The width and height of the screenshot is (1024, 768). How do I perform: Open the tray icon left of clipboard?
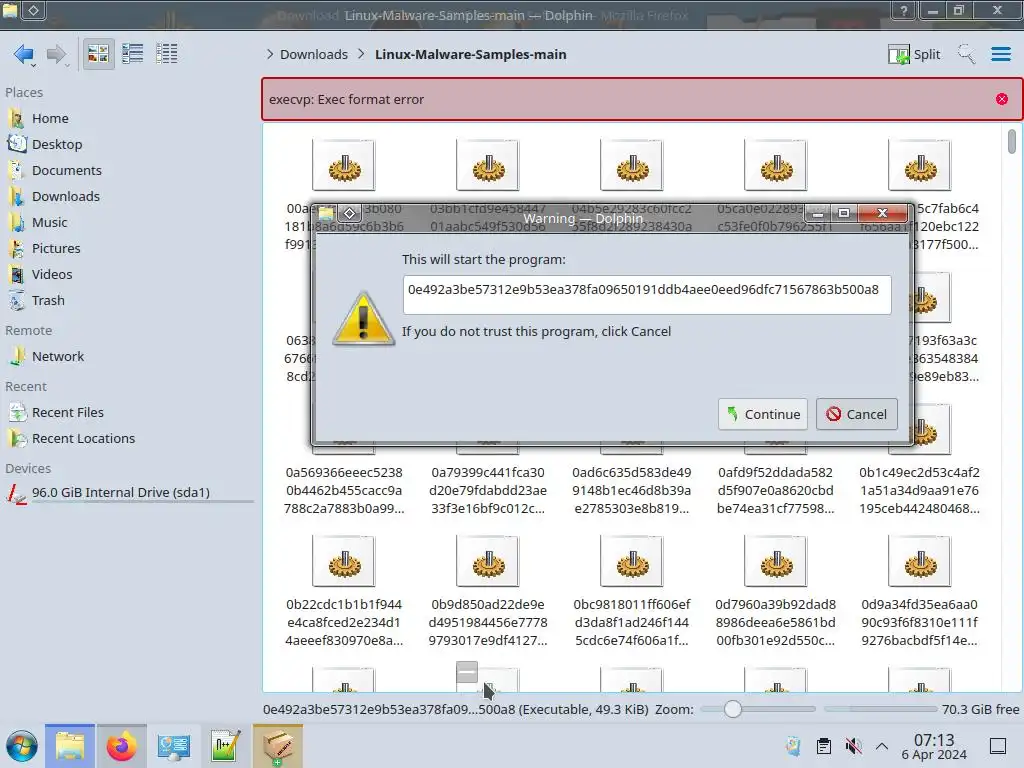click(x=793, y=746)
